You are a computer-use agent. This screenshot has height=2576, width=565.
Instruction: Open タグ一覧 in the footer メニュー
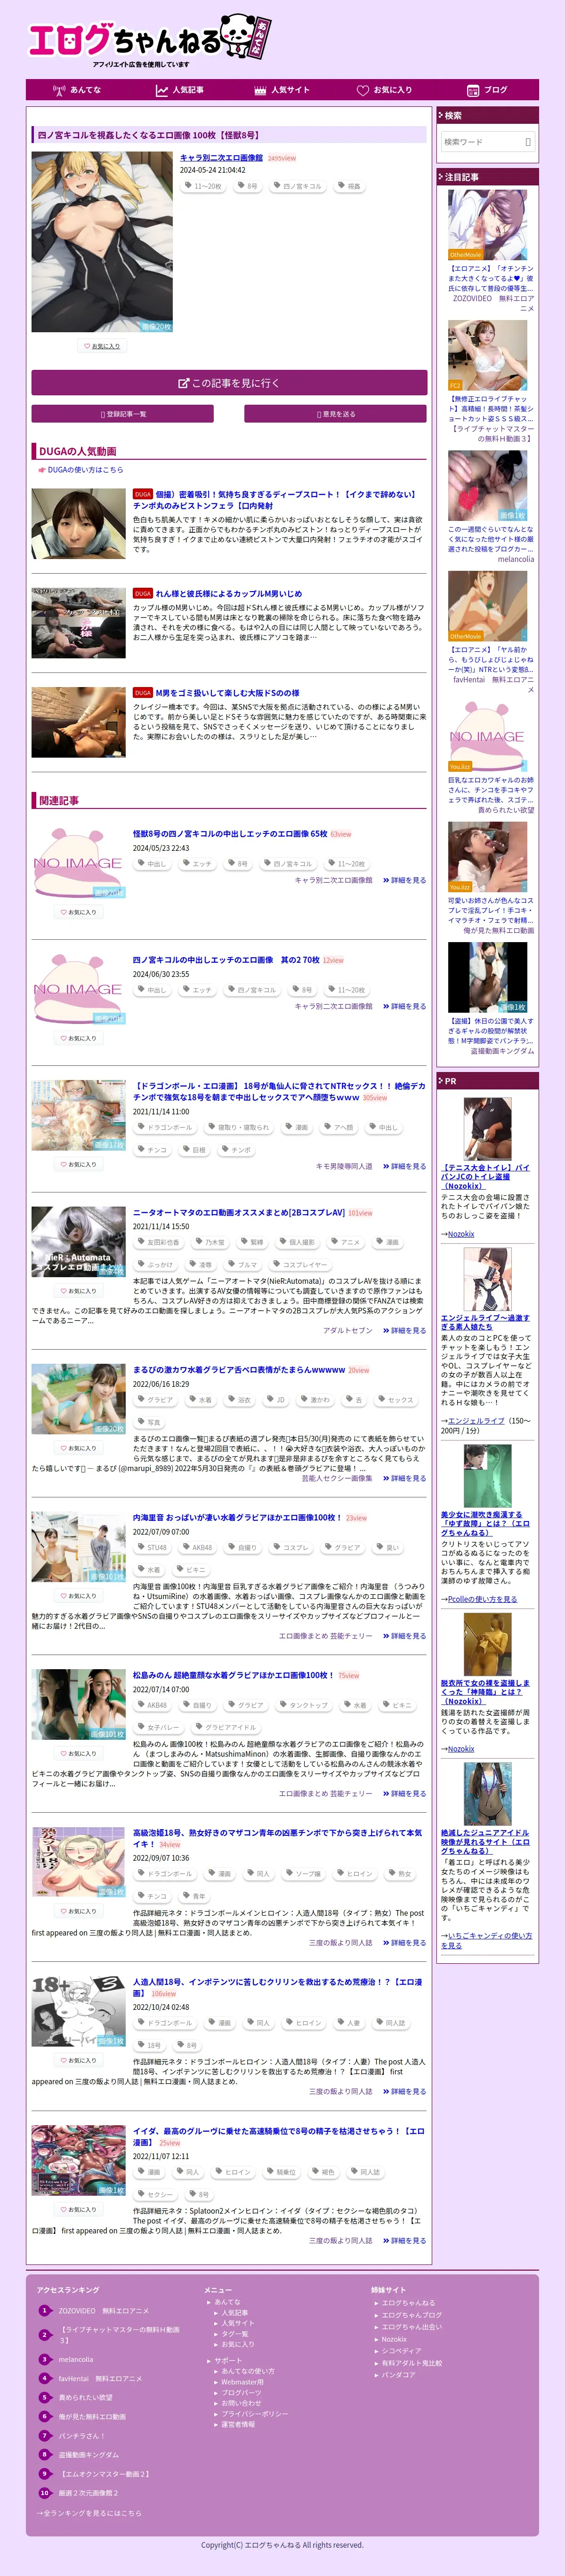pyautogui.click(x=235, y=2333)
